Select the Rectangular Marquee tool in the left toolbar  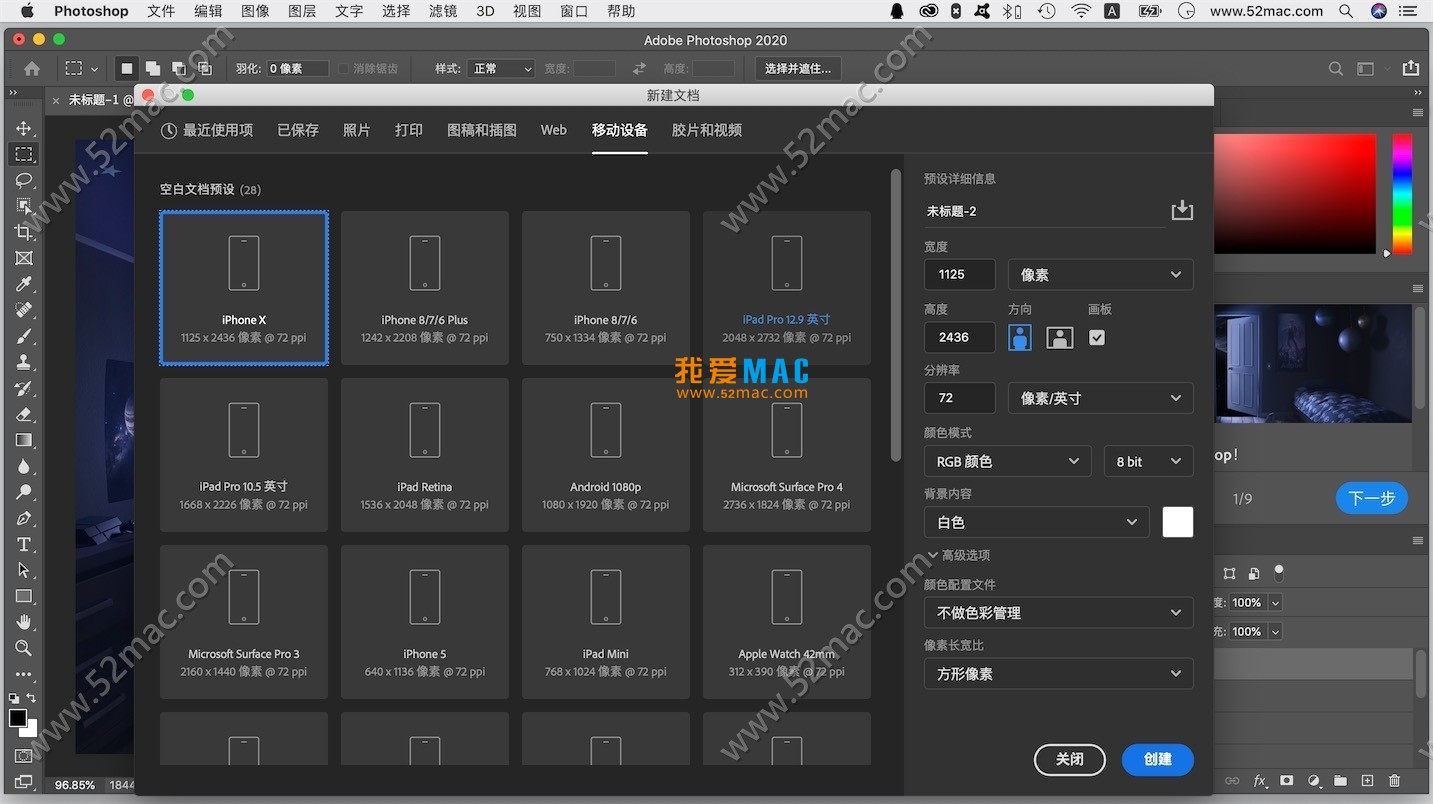tap(24, 154)
